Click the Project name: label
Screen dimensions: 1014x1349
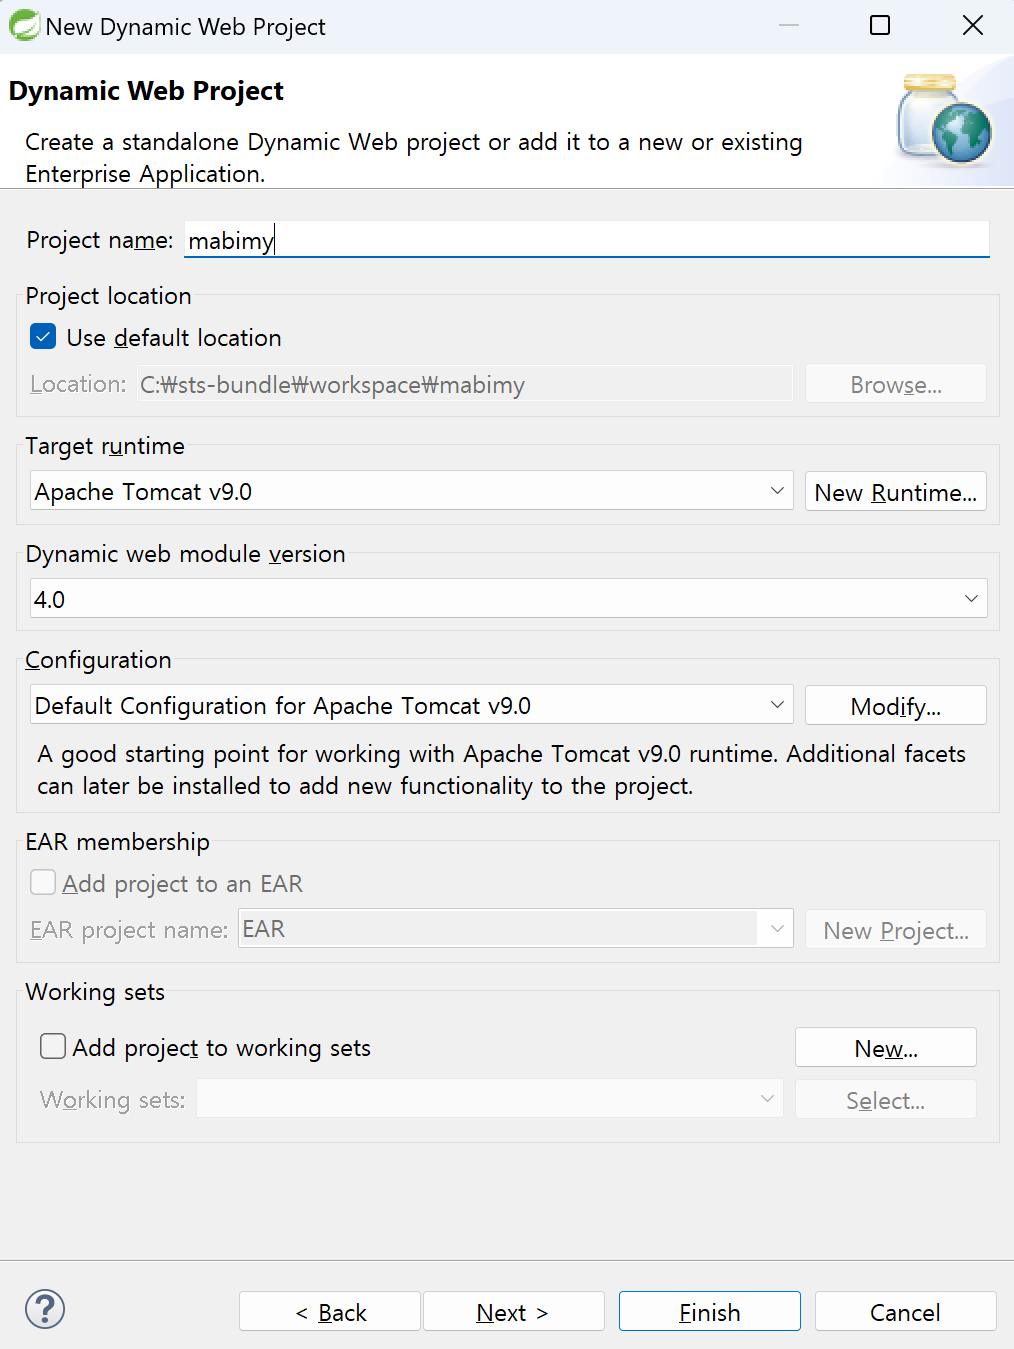coord(99,240)
